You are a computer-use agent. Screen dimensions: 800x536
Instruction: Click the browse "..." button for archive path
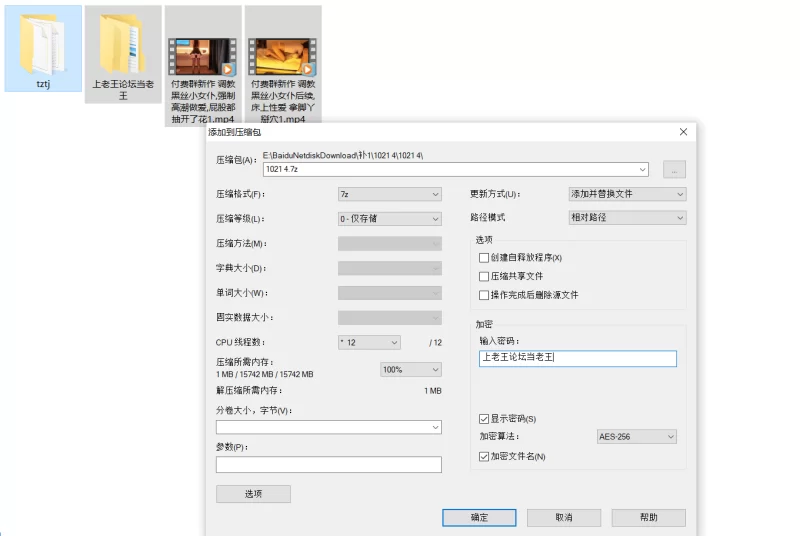point(674,170)
